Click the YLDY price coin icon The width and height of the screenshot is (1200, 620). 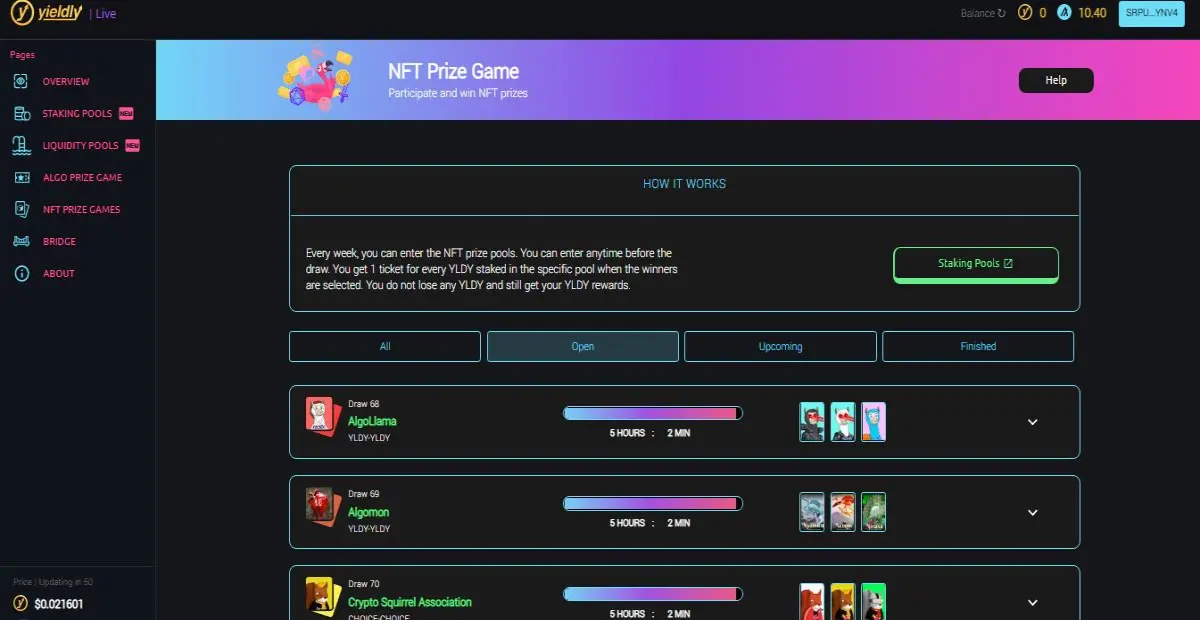click(x=21, y=603)
